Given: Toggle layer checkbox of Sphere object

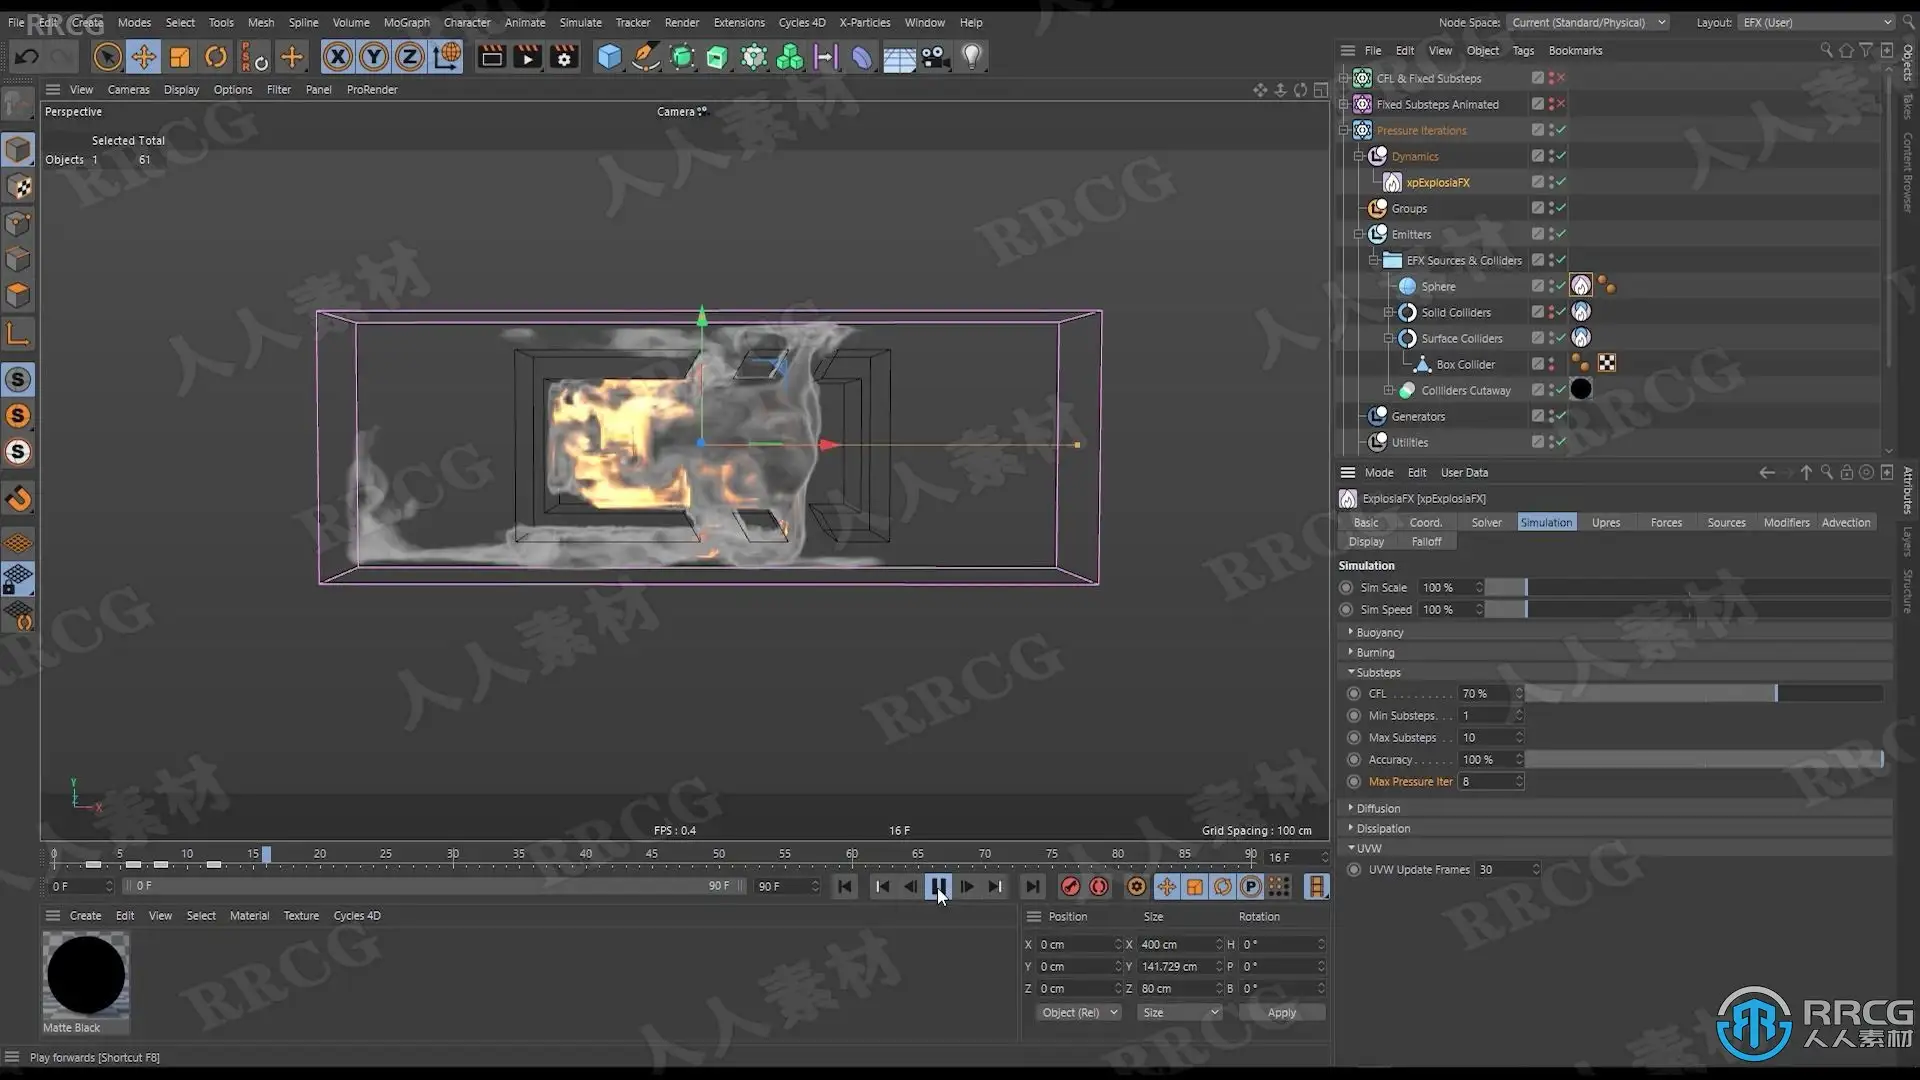Looking at the screenshot, I should [x=1538, y=286].
